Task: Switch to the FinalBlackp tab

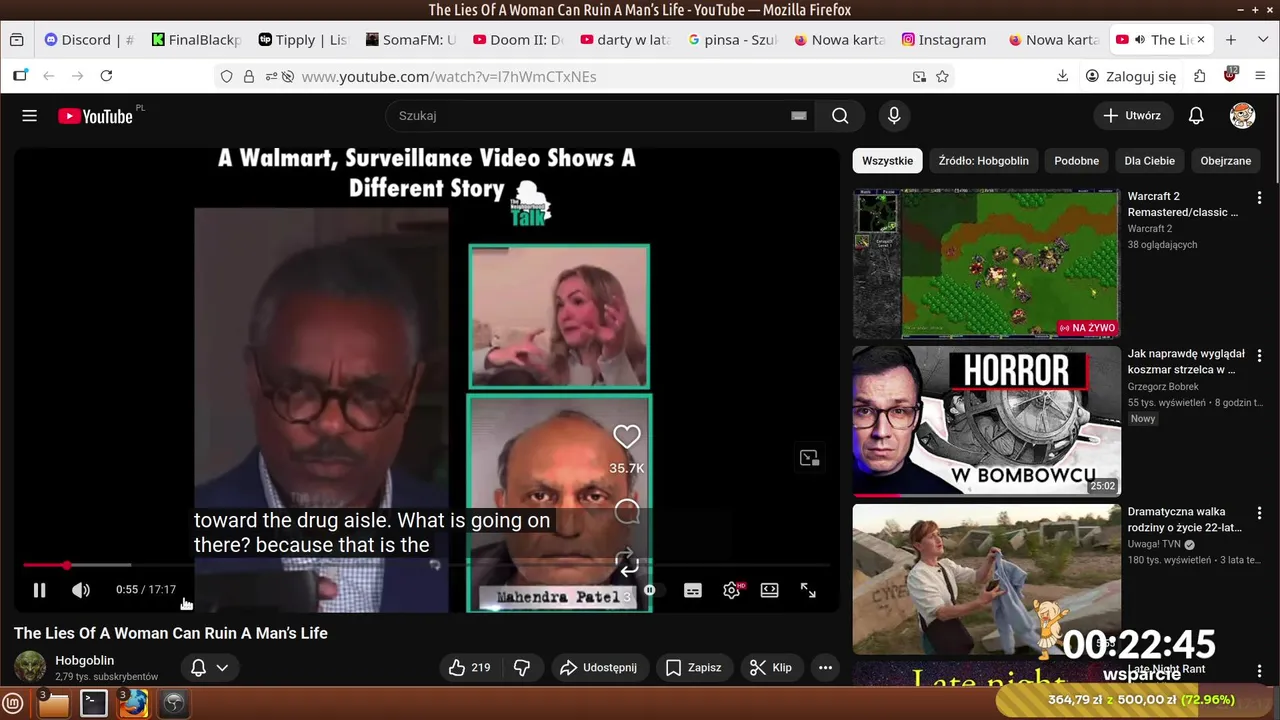Action: (196, 40)
